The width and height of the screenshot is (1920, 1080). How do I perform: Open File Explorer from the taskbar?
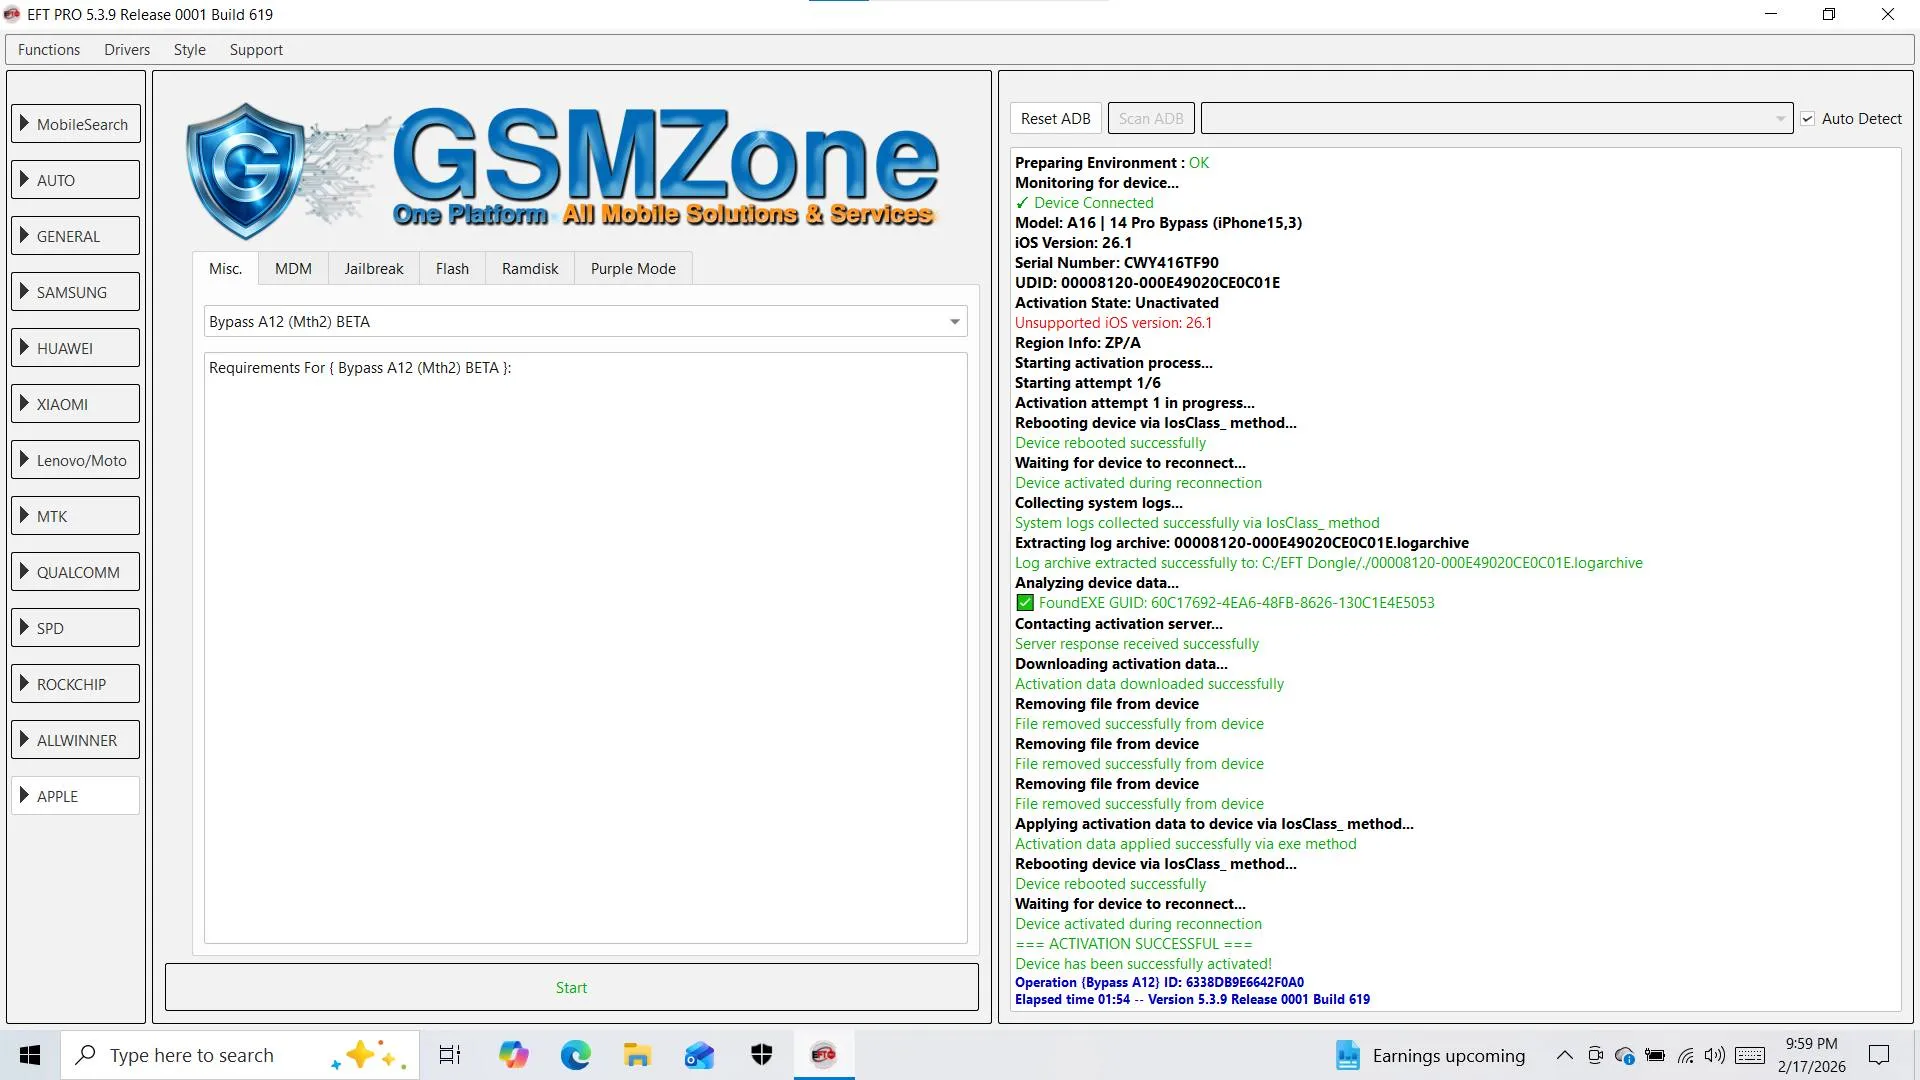coord(637,1055)
